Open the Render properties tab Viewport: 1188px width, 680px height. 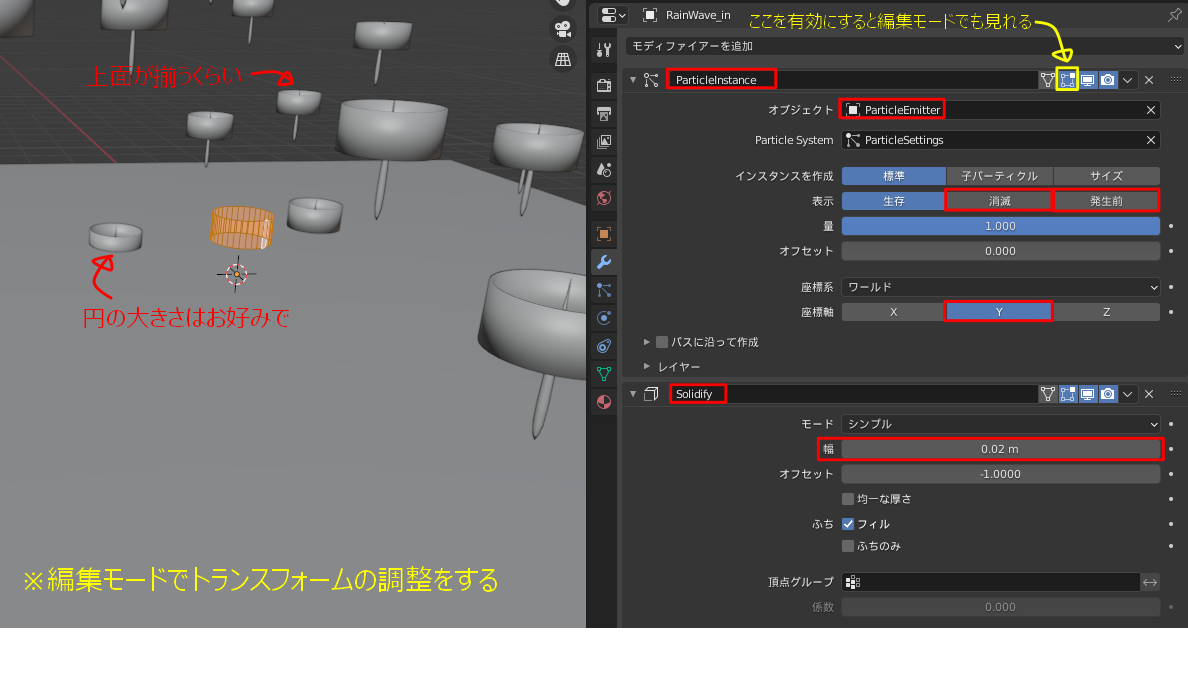pyautogui.click(x=602, y=85)
